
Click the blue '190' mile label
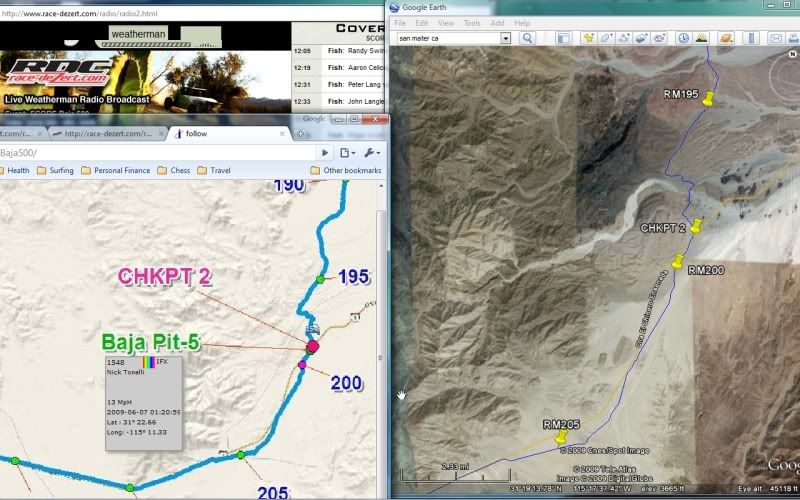tap(289, 186)
